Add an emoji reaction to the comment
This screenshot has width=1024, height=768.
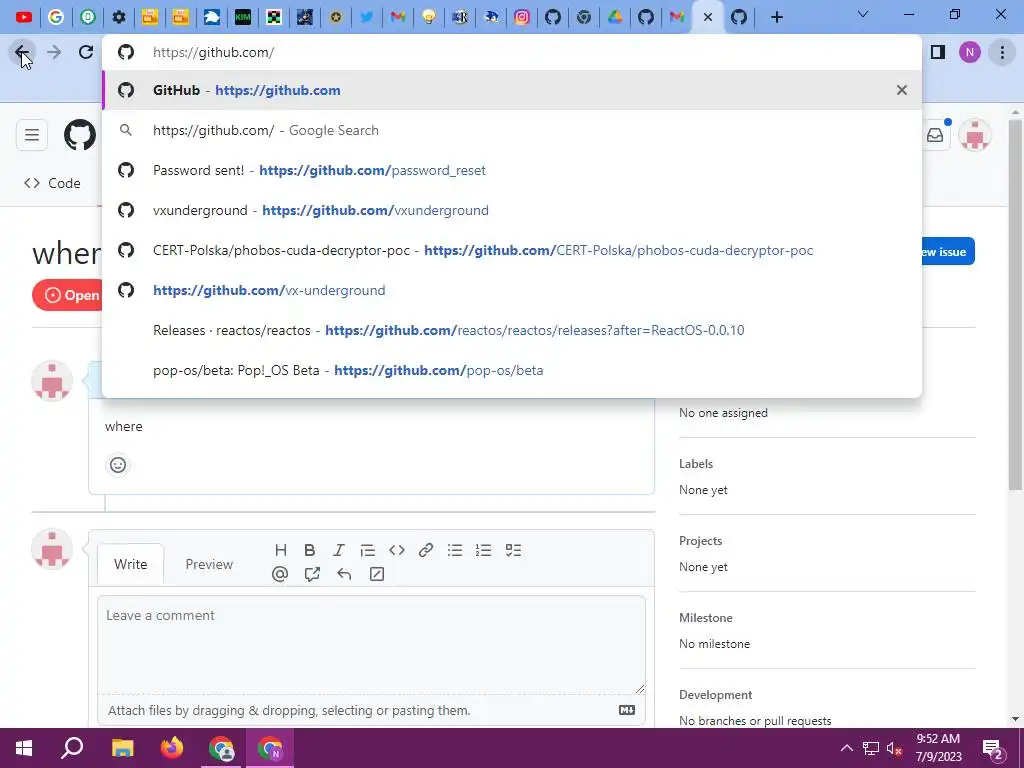click(x=118, y=465)
